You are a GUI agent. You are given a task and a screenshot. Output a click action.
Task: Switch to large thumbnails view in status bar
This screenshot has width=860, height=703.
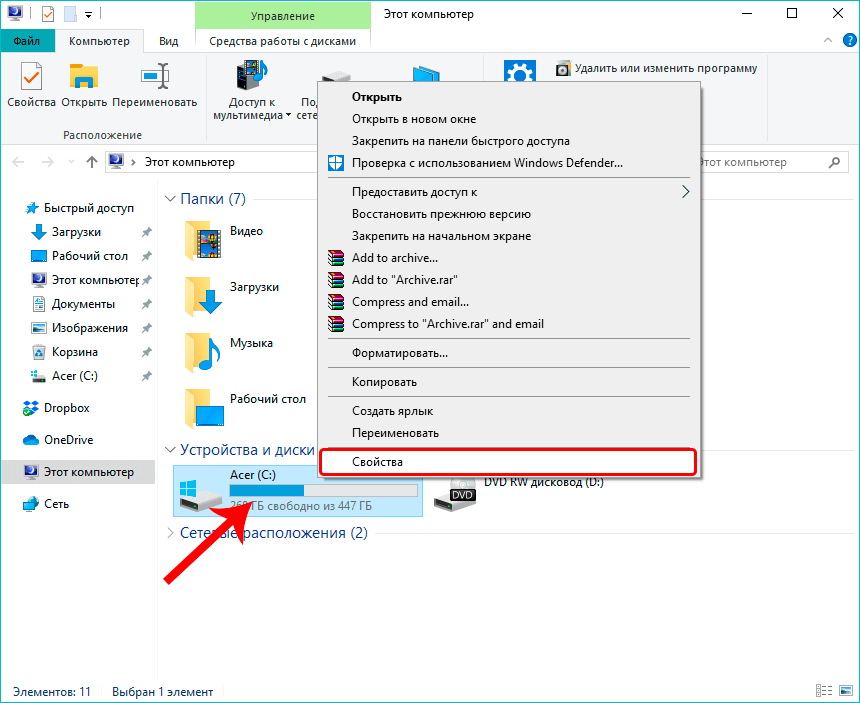[845, 691]
